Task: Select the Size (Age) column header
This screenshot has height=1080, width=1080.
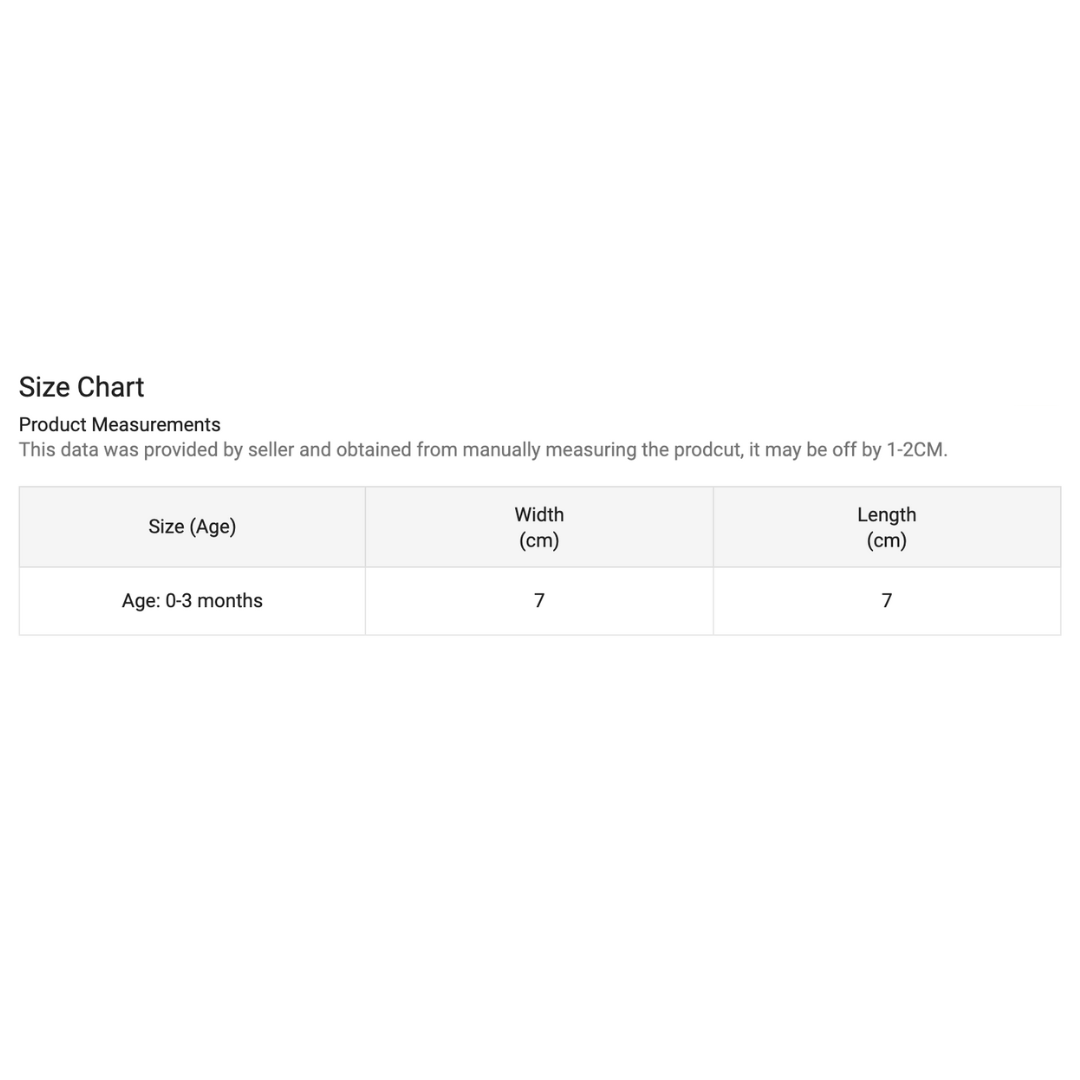Action: point(192,527)
